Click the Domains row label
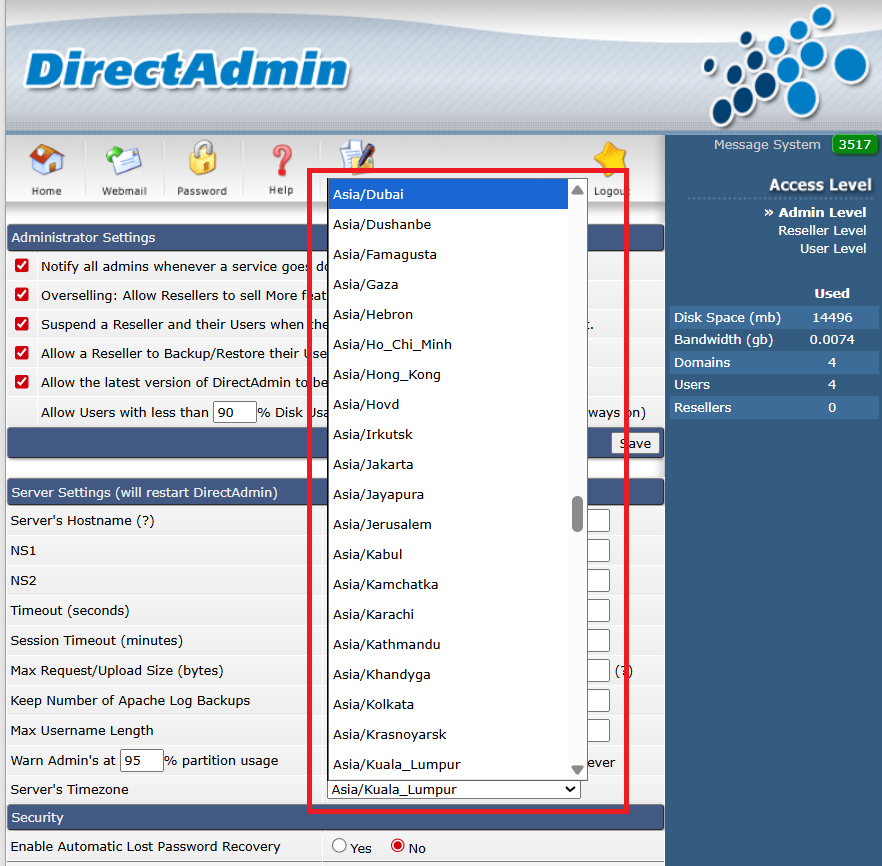Image resolution: width=882 pixels, height=866 pixels. click(x=702, y=363)
